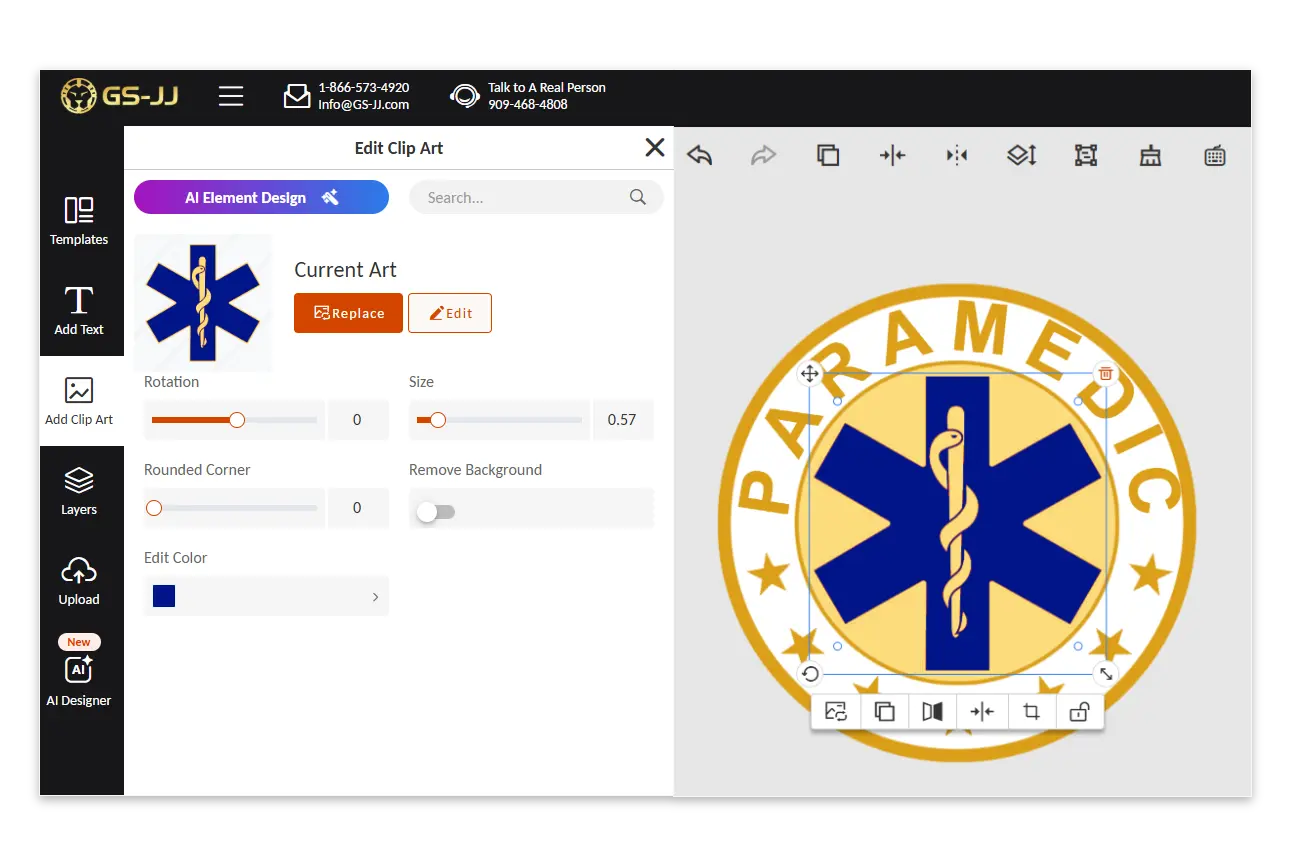
Task: Toggle the Remove Background switch
Action: click(436, 512)
